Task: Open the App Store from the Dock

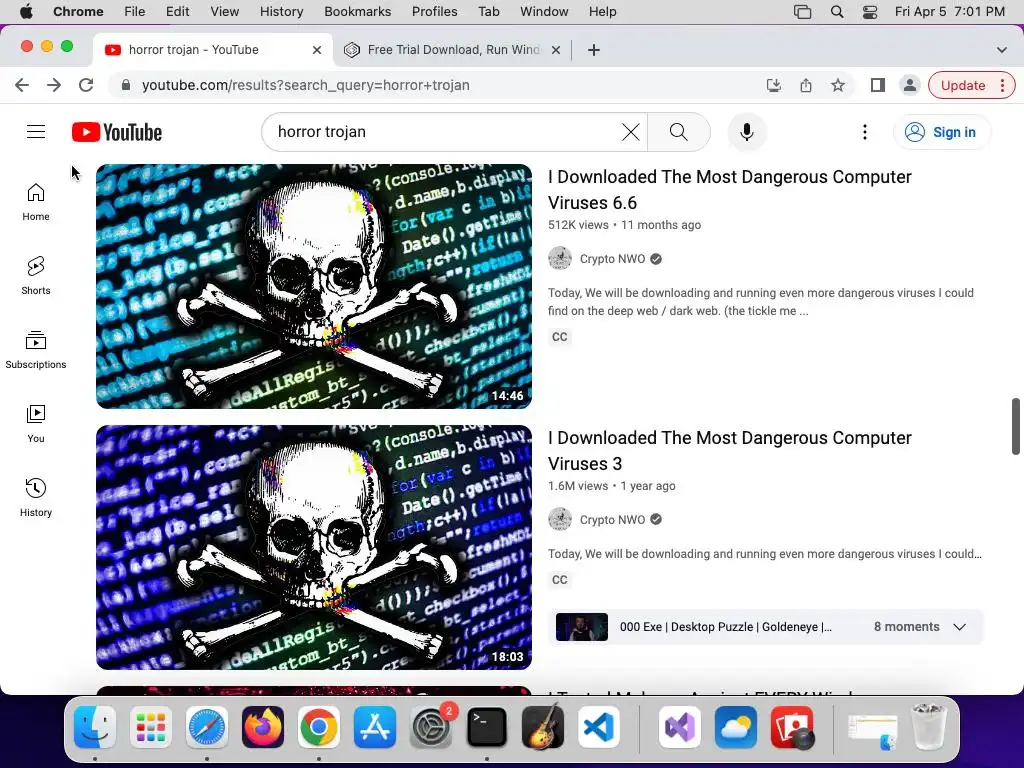Action: click(375, 727)
